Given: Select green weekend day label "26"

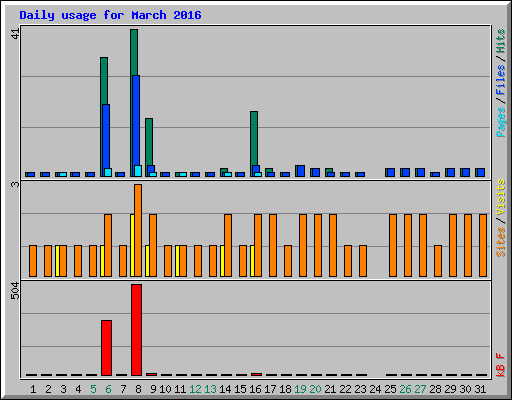Looking at the screenshot, I should click(x=405, y=389).
